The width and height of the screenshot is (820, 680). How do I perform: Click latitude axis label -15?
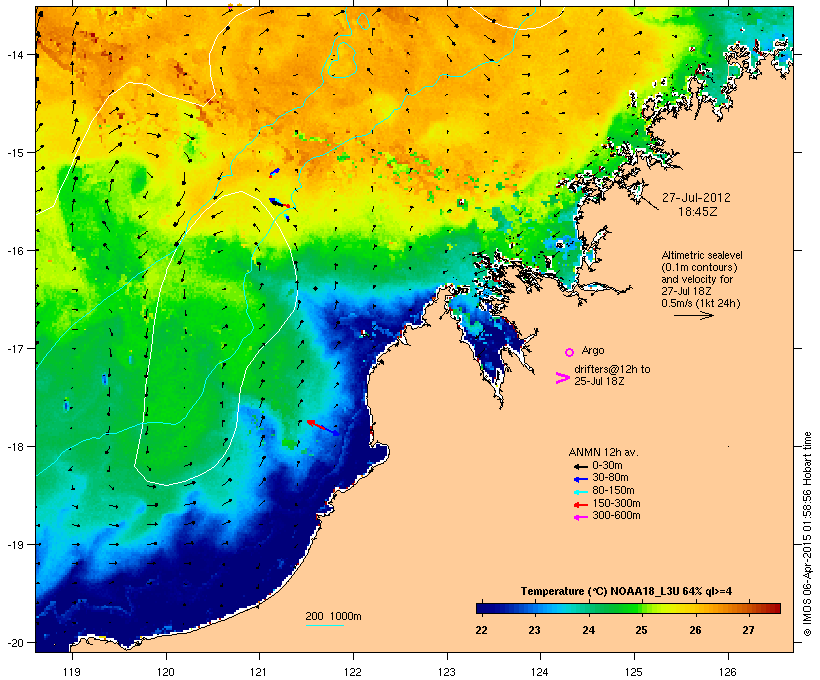(x=15, y=153)
